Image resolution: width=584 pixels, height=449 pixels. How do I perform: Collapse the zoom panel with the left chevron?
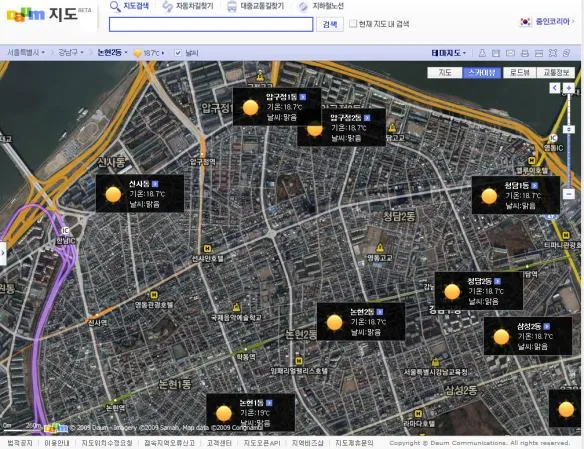click(555, 88)
